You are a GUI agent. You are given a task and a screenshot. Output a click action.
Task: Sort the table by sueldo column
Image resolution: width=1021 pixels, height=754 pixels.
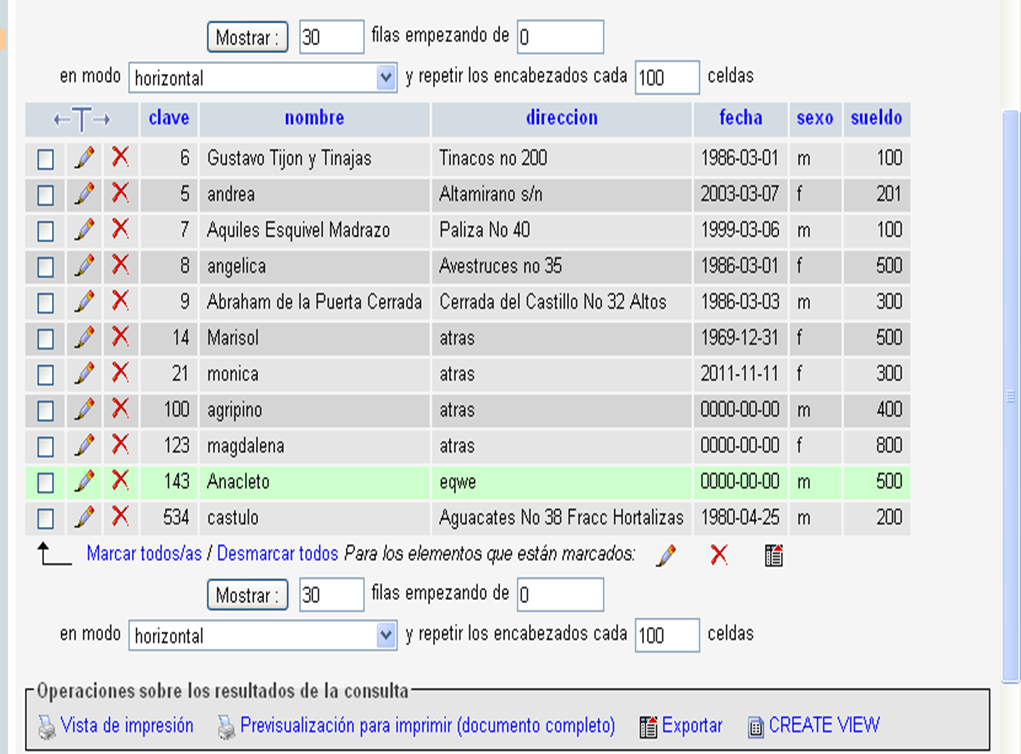click(876, 118)
